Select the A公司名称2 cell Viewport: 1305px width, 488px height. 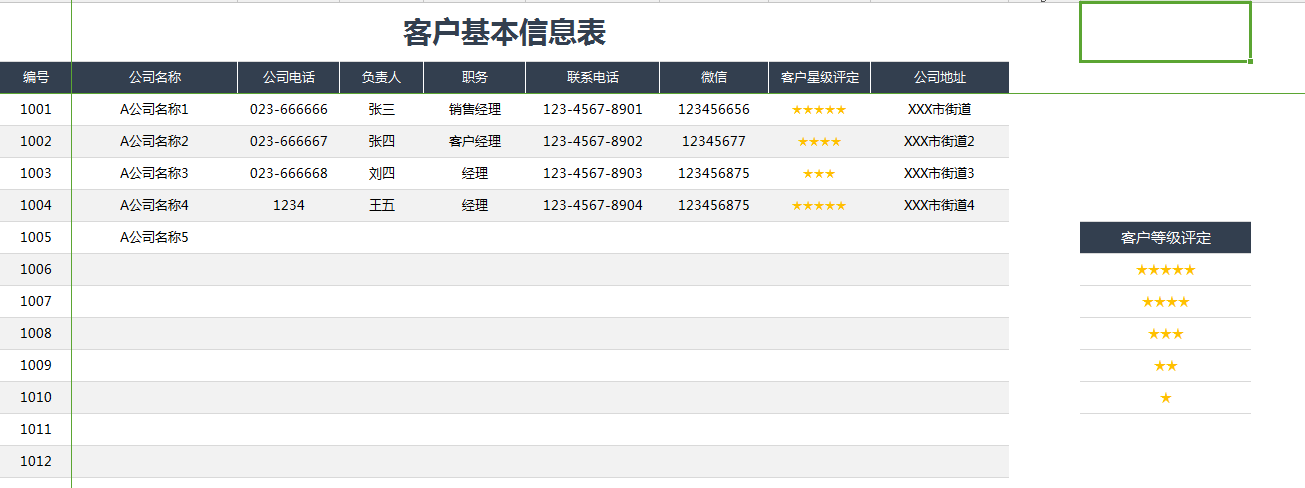pyautogui.click(x=155, y=142)
